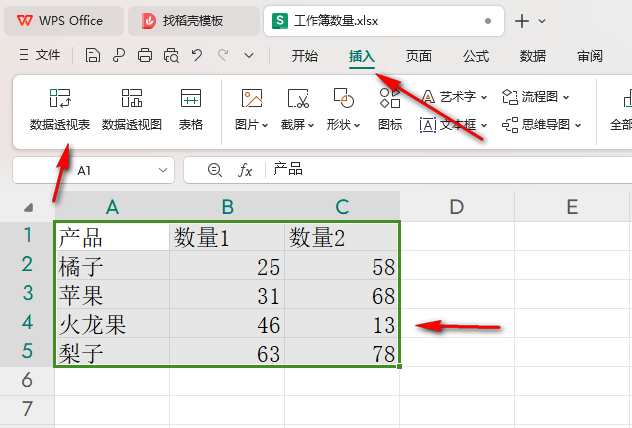
Task: Click the plus new tab button
Action: tap(522, 21)
